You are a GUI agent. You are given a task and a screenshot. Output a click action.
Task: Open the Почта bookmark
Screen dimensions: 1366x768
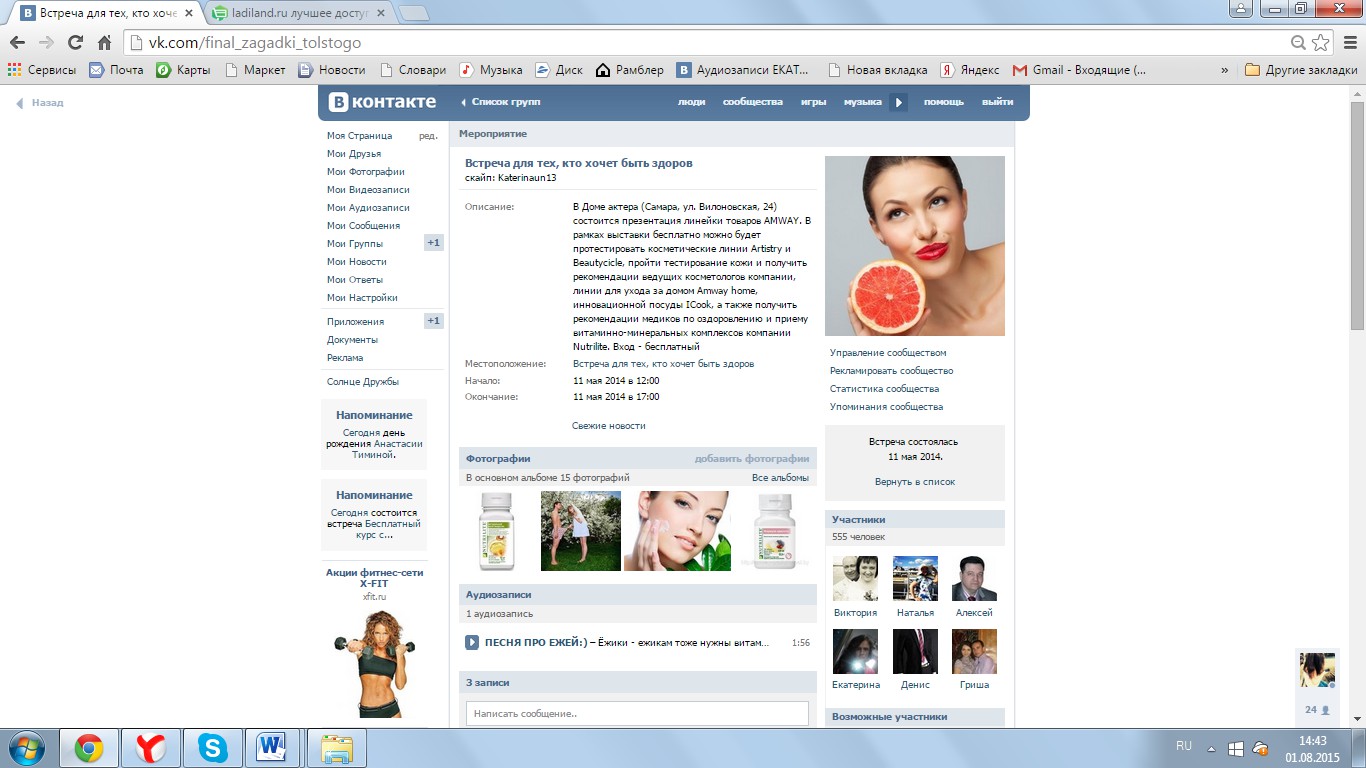(x=117, y=70)
